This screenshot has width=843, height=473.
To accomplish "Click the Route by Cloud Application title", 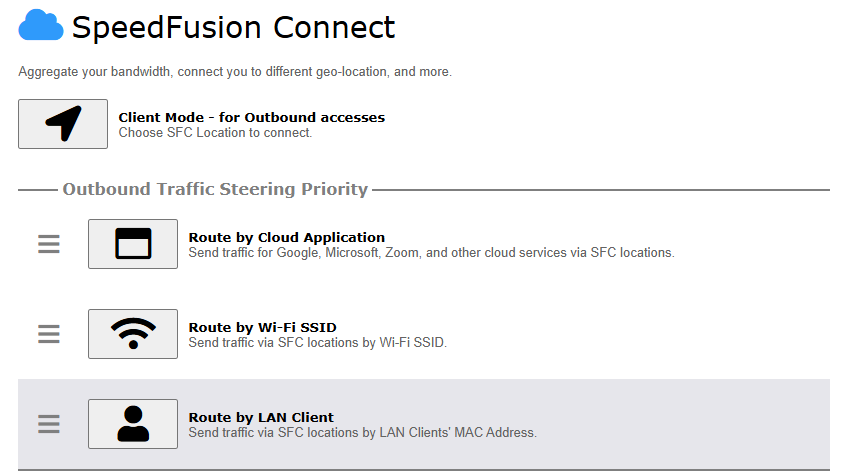I will click(287, 238).
